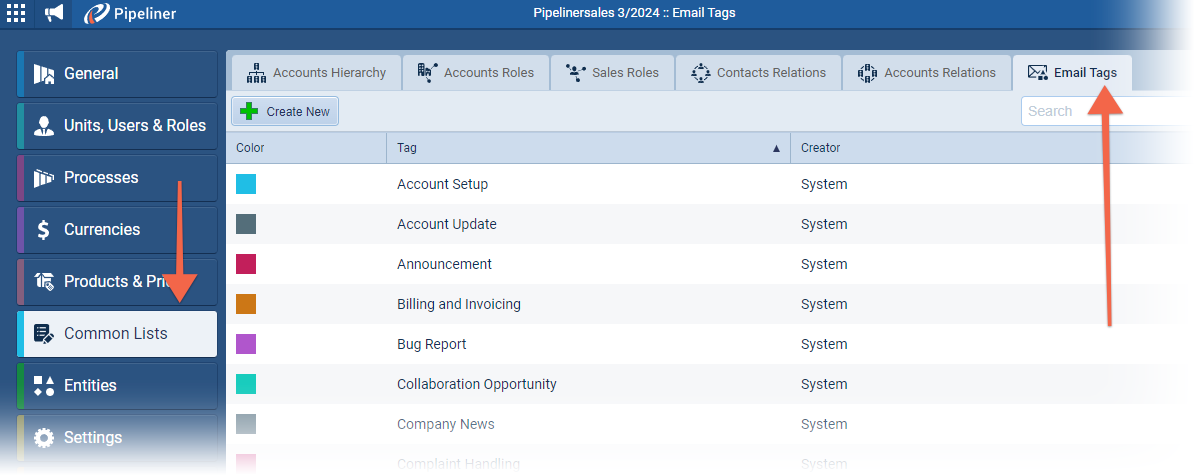Click the purple Bug Report color swatch

click(246, 344)
